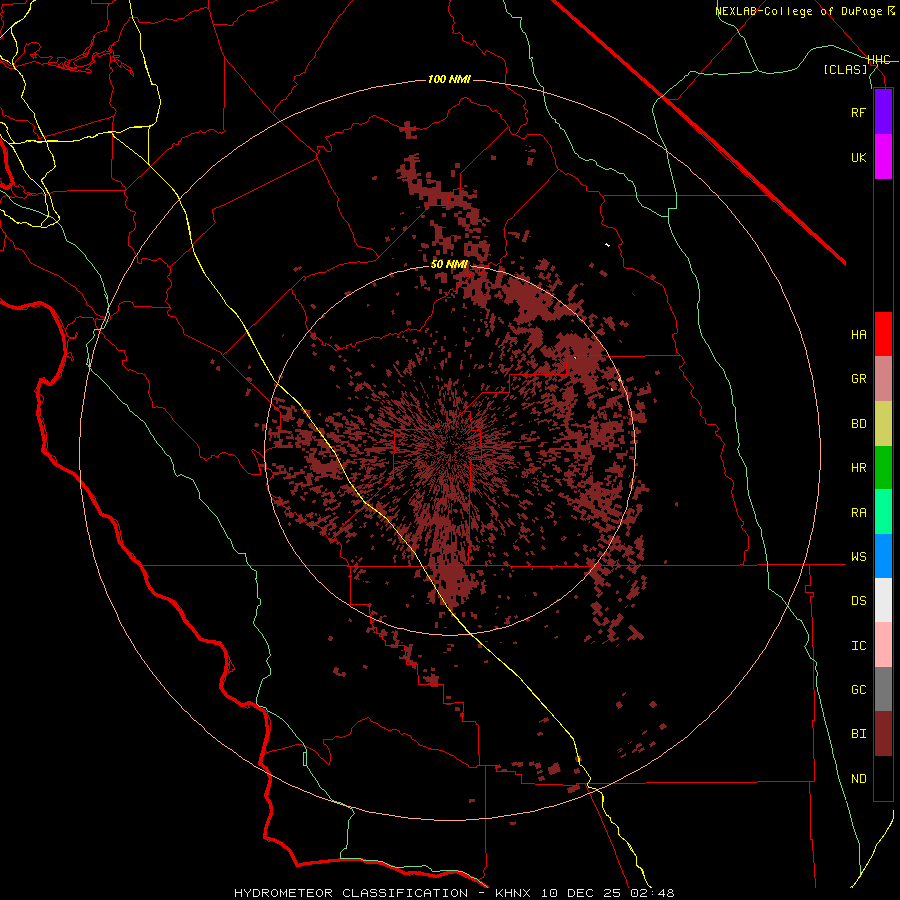Click the UK magenta legend swatch
Screen dimensions: 900x900
(883, 157)
